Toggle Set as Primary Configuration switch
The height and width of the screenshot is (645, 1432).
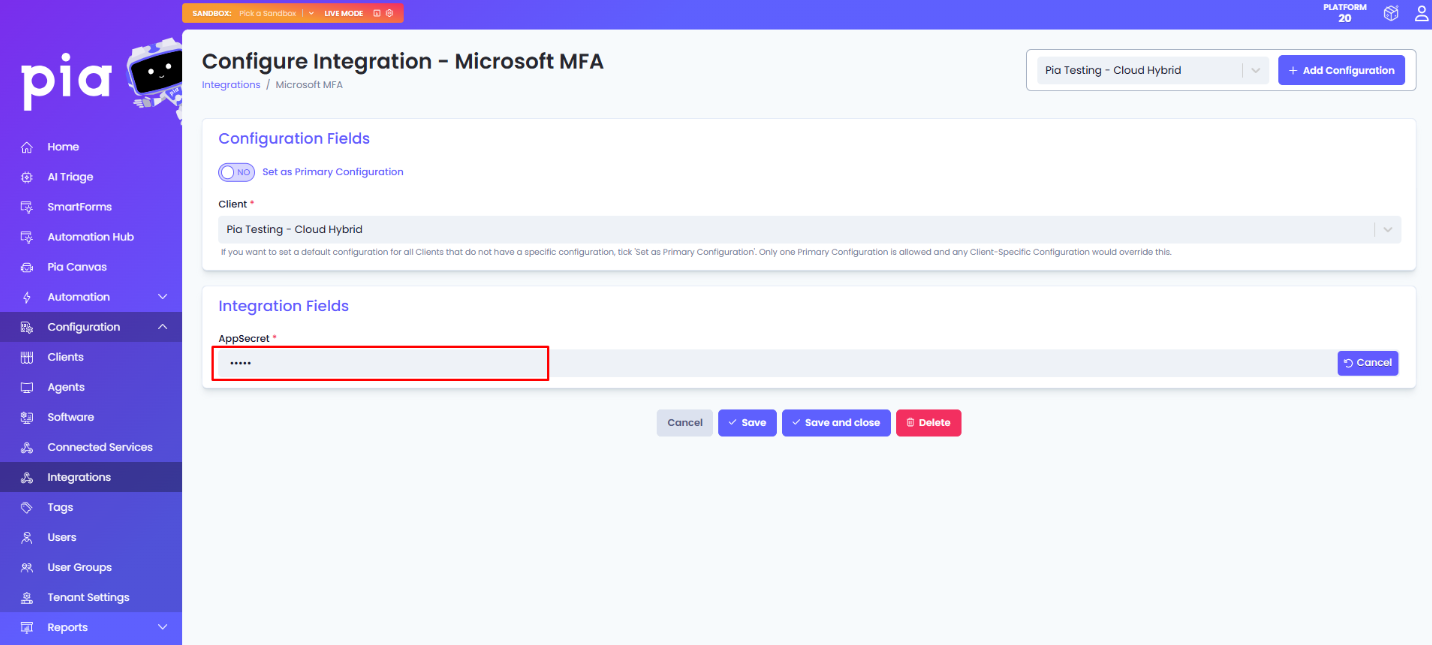(x=237, y=172)
